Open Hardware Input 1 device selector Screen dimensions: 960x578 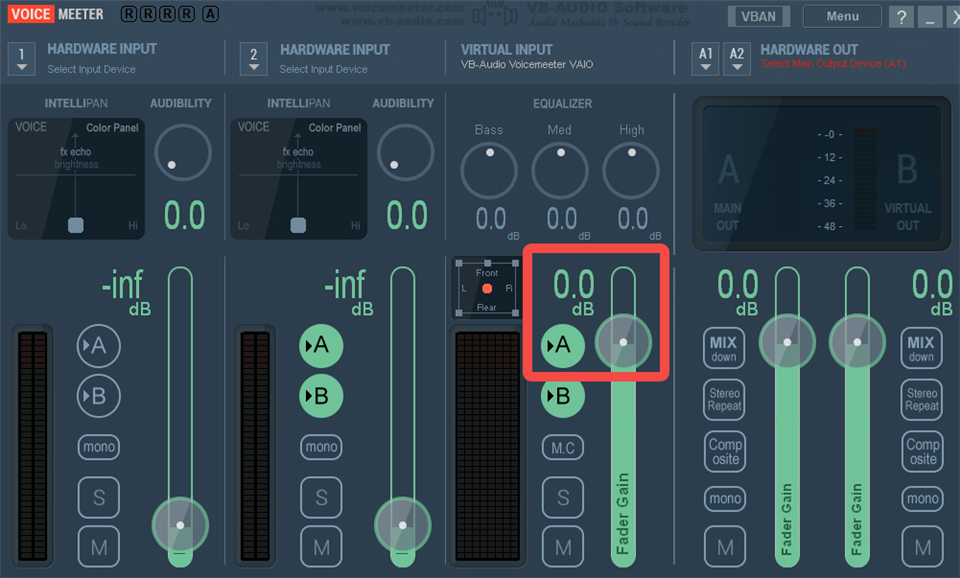21,59
